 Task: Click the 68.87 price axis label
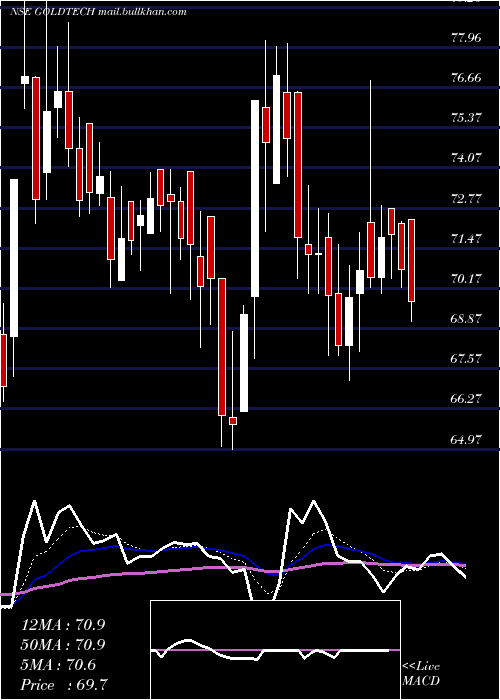467,318
